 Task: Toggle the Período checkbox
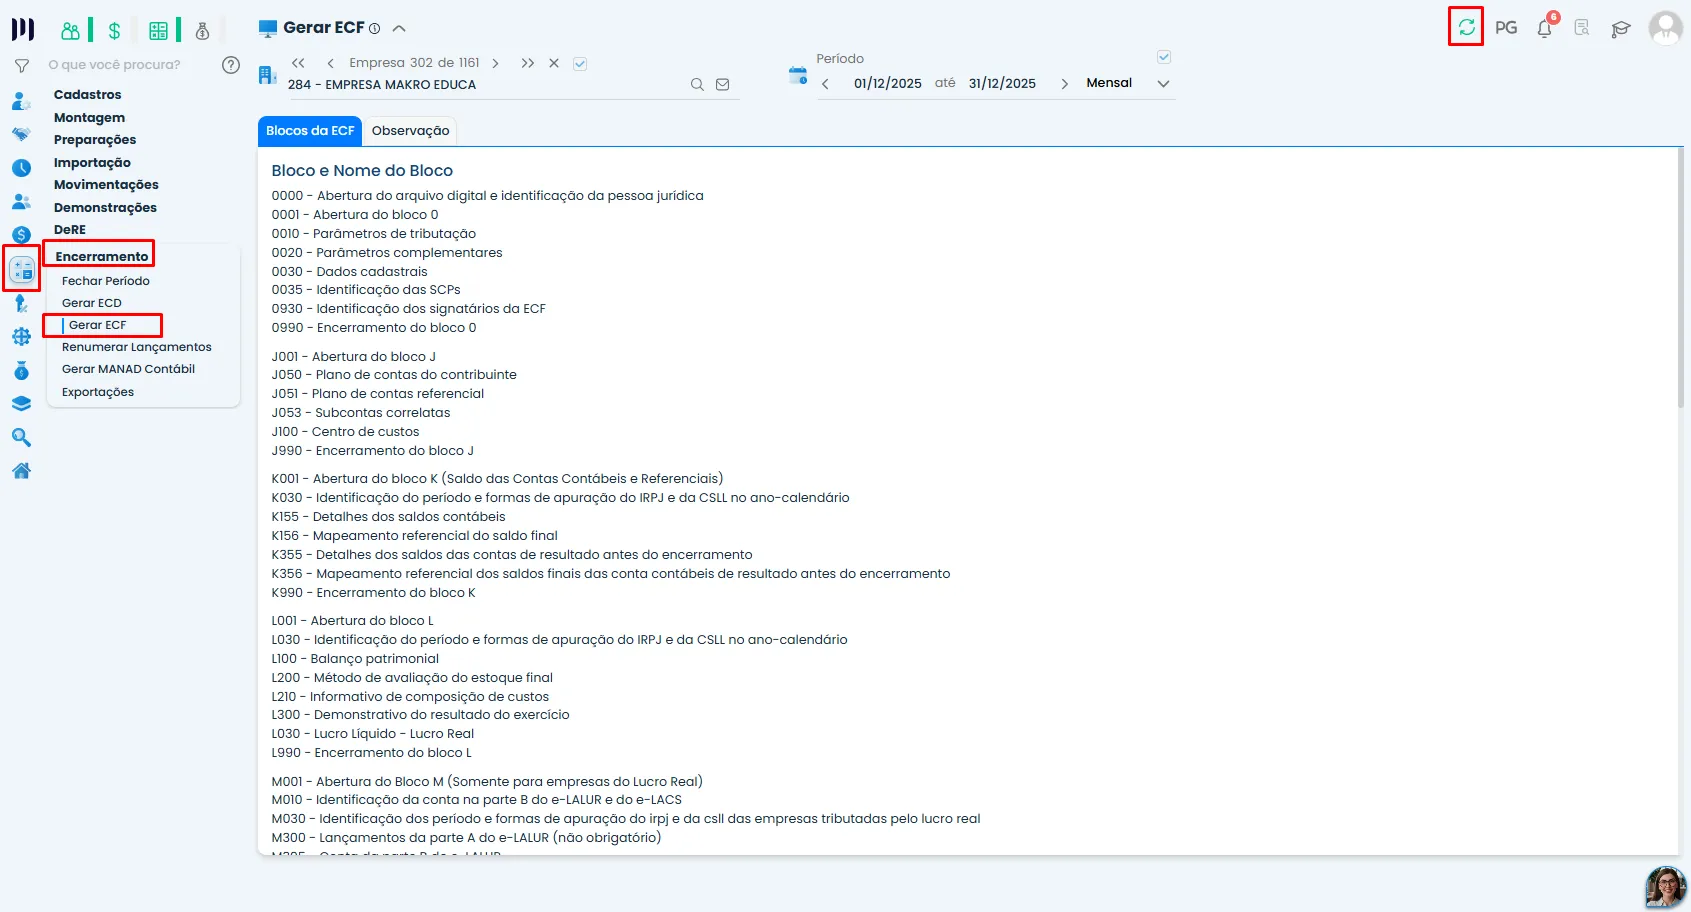pyautogui.click(x=1164, y=57)
